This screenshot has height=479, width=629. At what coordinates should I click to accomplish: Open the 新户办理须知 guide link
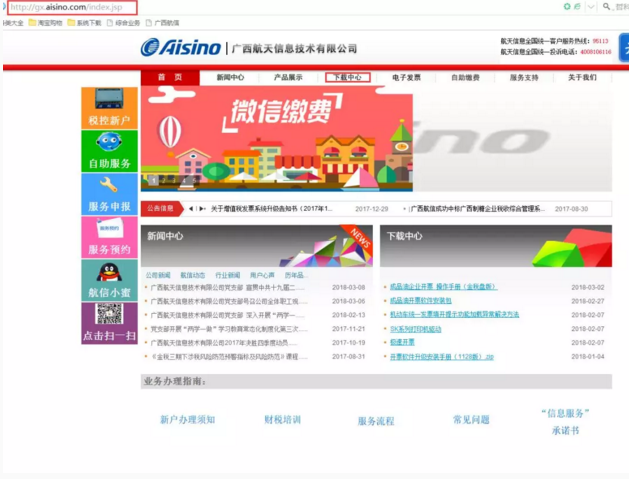coord(188,420)
